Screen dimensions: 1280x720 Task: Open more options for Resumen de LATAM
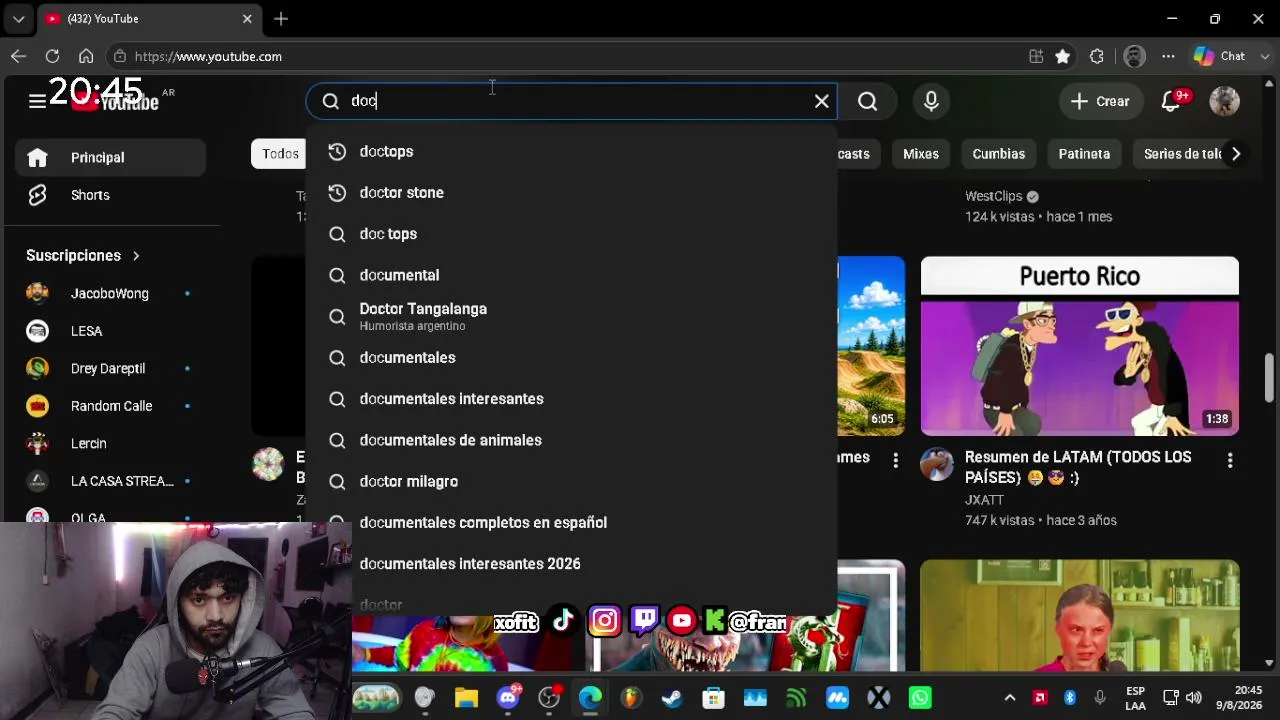(1230, 460)
